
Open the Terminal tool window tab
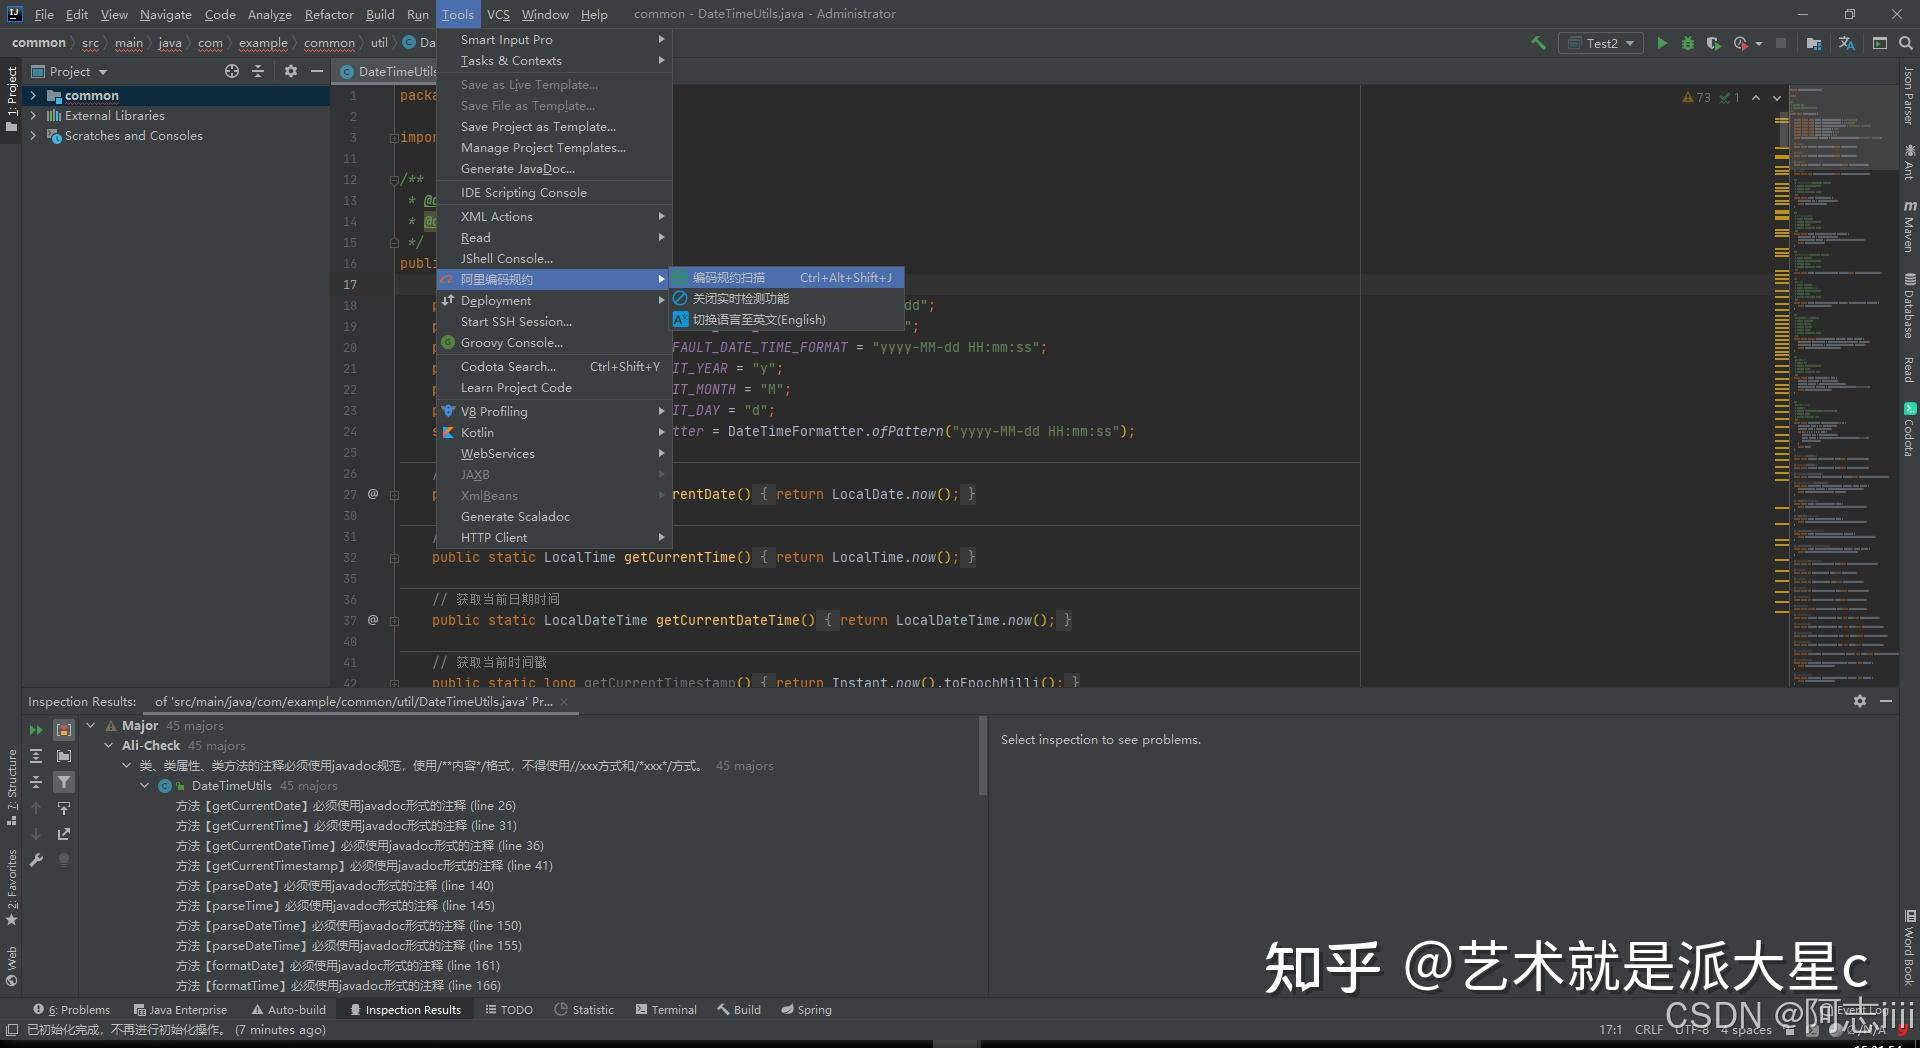pos(666,1010)
